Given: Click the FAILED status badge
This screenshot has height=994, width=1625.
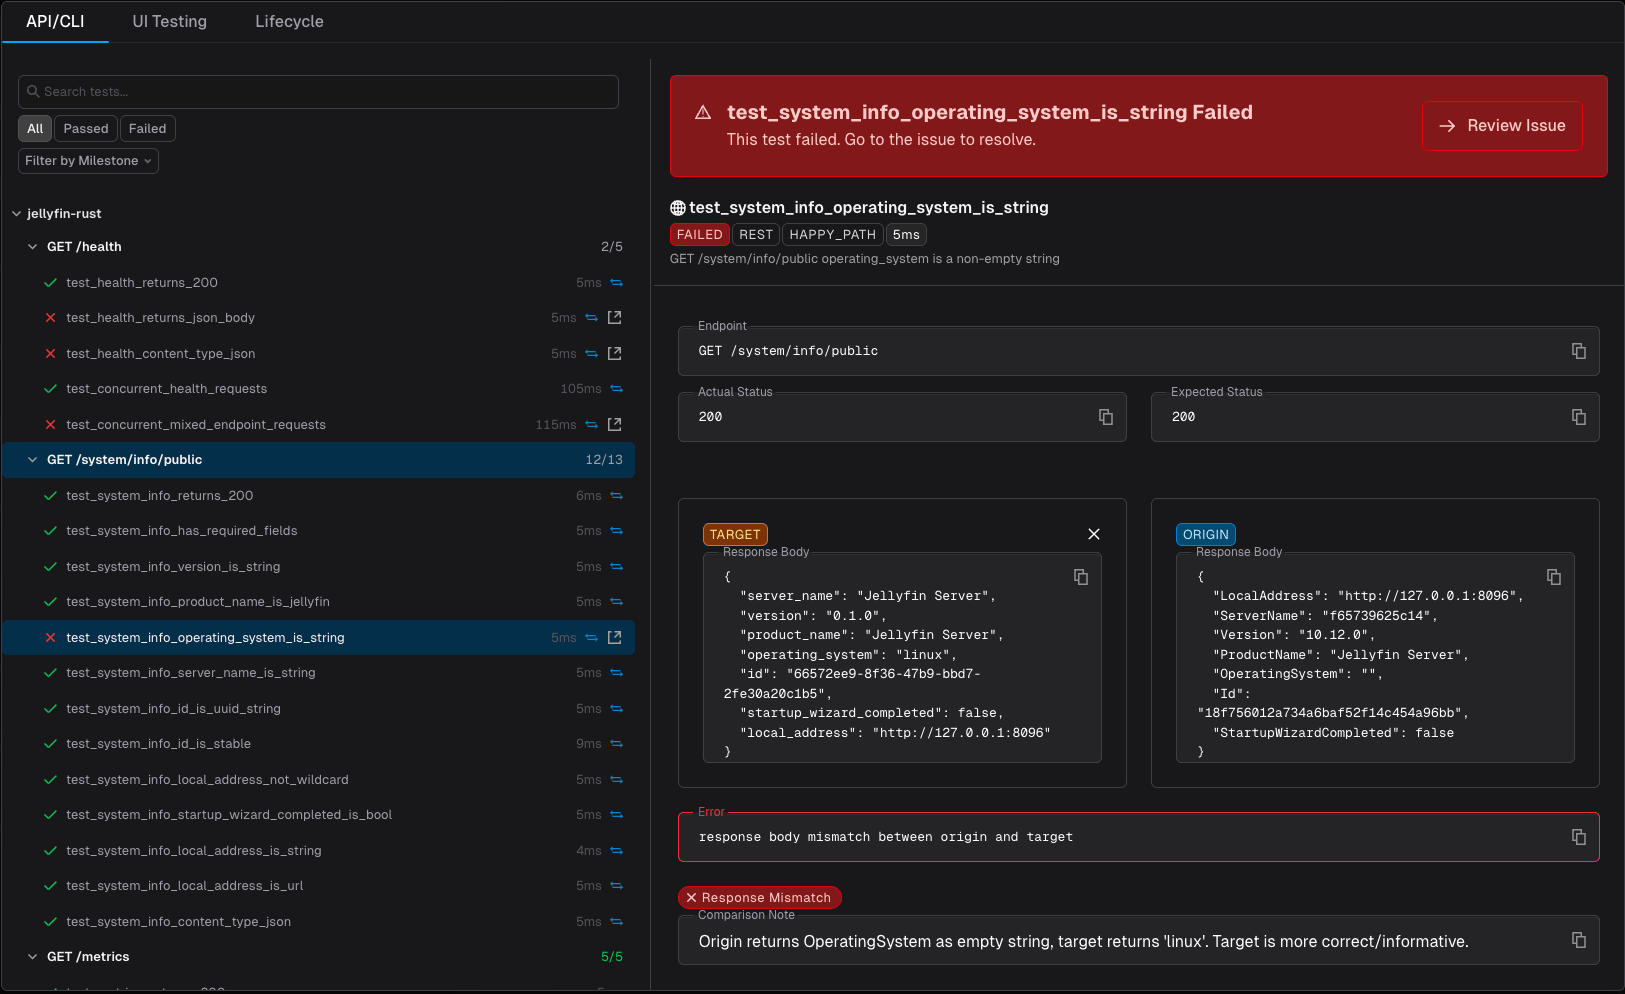Looking at the screenshot, I should click(x=699, y=235).
